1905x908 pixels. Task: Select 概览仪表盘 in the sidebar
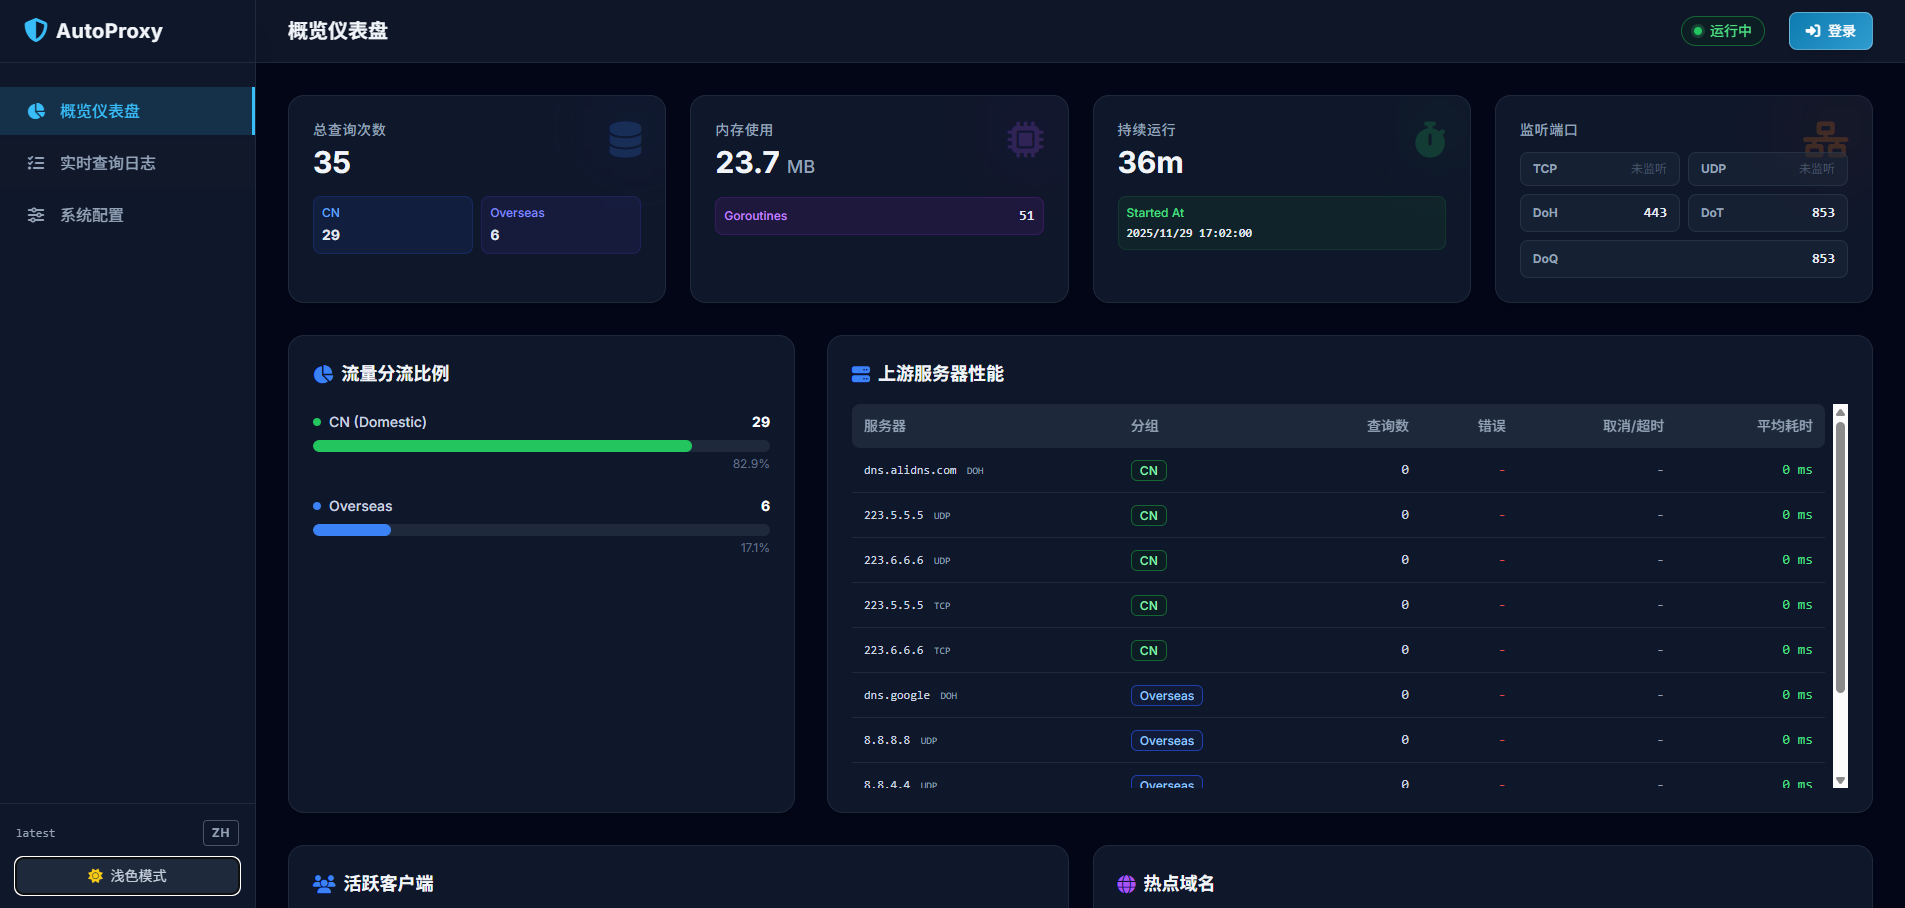tap(100, 111)
